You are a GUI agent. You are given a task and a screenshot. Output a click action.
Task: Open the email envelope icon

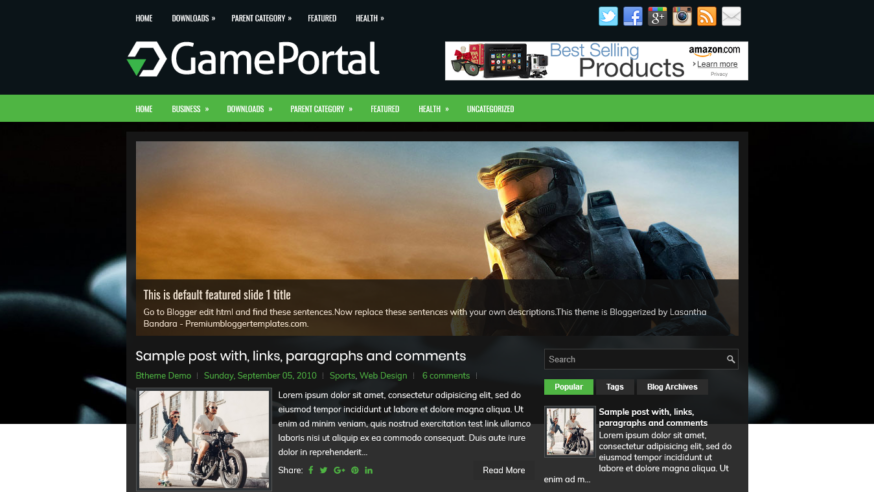[731, 17]
